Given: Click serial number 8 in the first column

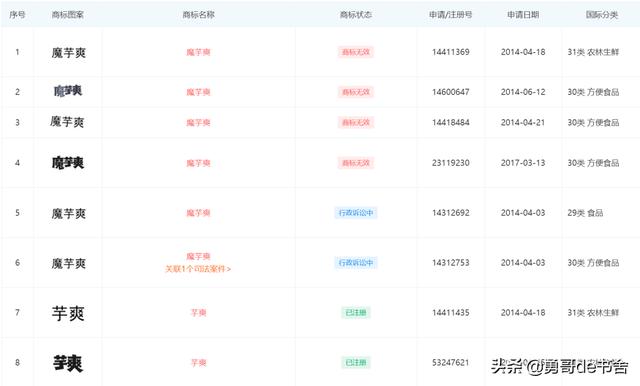Looking at the screenshot, I should pyautogui.click(x=17, y=363).
